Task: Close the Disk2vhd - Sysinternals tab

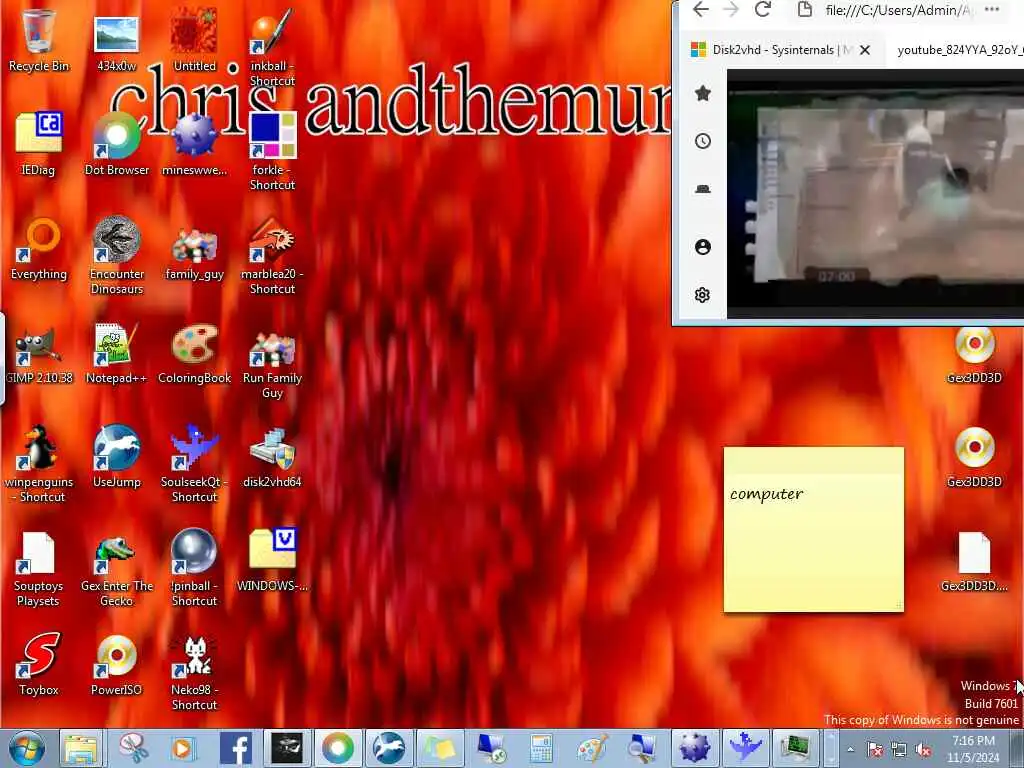Action: pyautogui.click(x=865, y=50)
